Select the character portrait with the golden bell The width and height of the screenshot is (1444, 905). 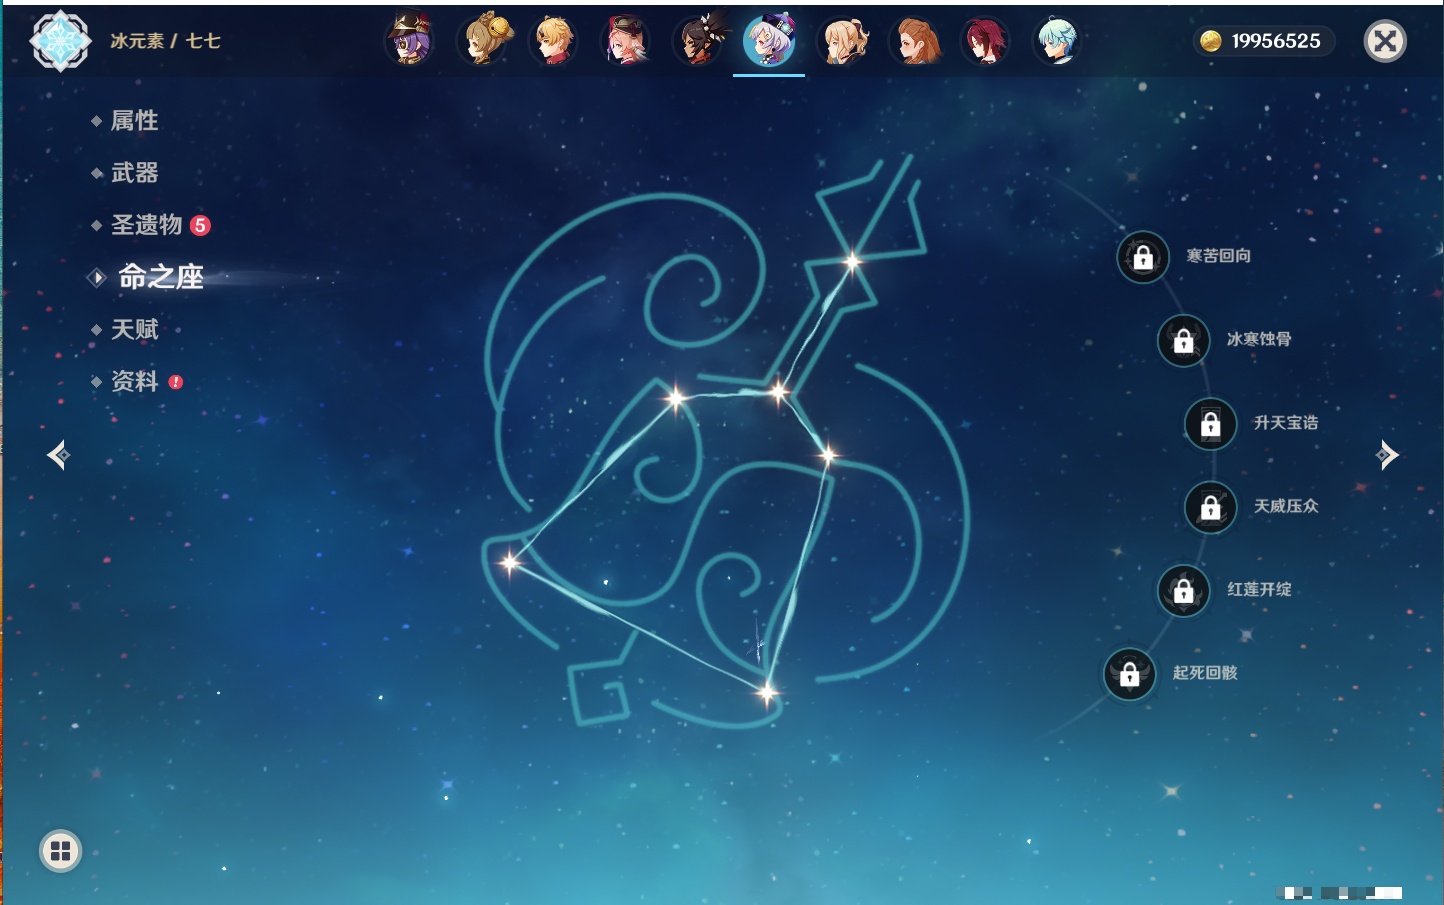coord(483,40)
